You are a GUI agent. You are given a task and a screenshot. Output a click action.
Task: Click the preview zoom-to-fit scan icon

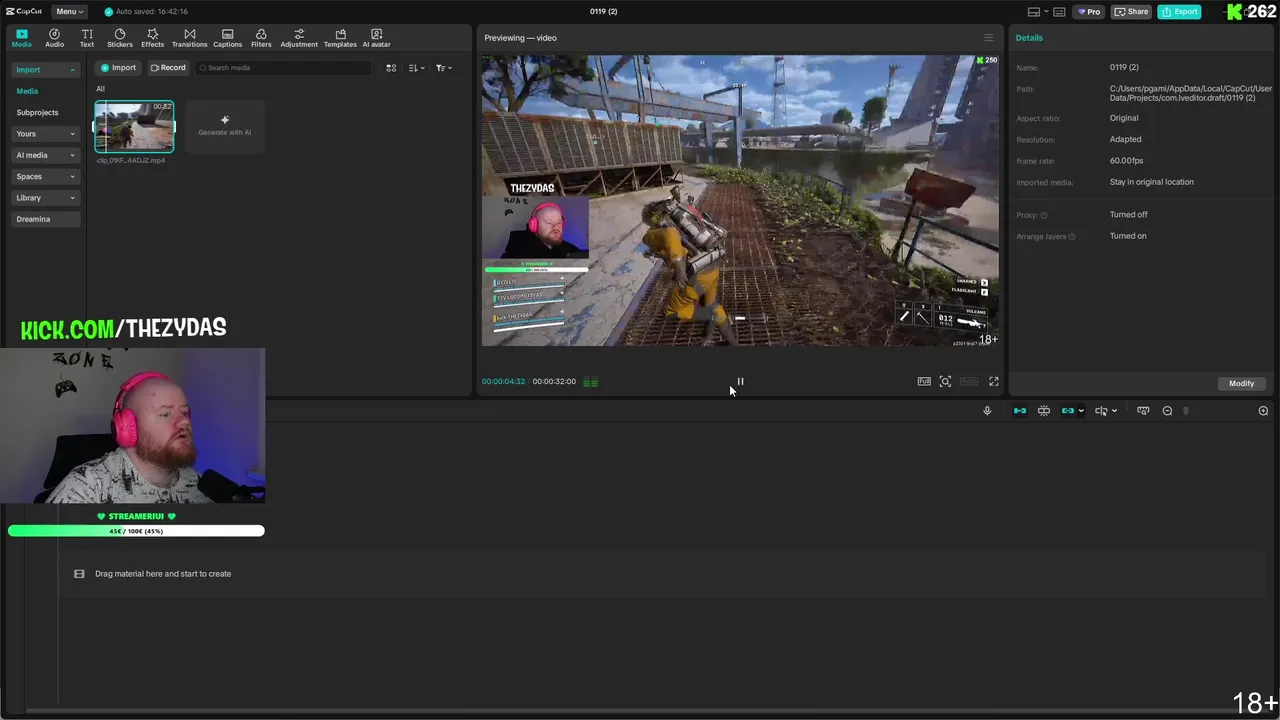(945, 381)
